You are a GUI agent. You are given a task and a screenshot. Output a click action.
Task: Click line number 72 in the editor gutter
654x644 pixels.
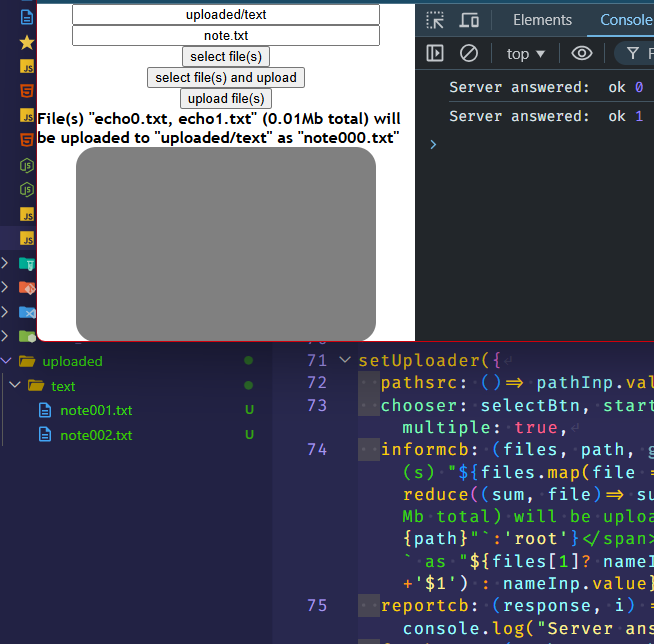point(317,382)
